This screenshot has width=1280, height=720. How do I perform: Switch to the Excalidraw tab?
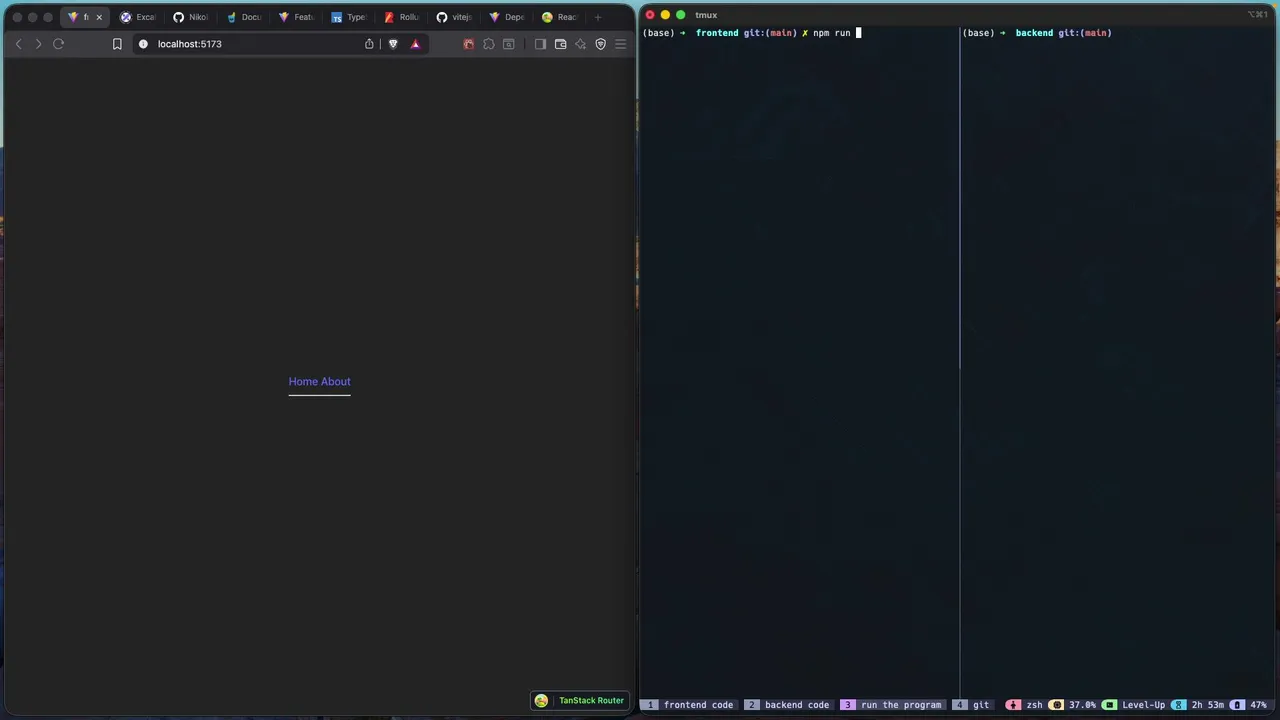click(138, 17)
